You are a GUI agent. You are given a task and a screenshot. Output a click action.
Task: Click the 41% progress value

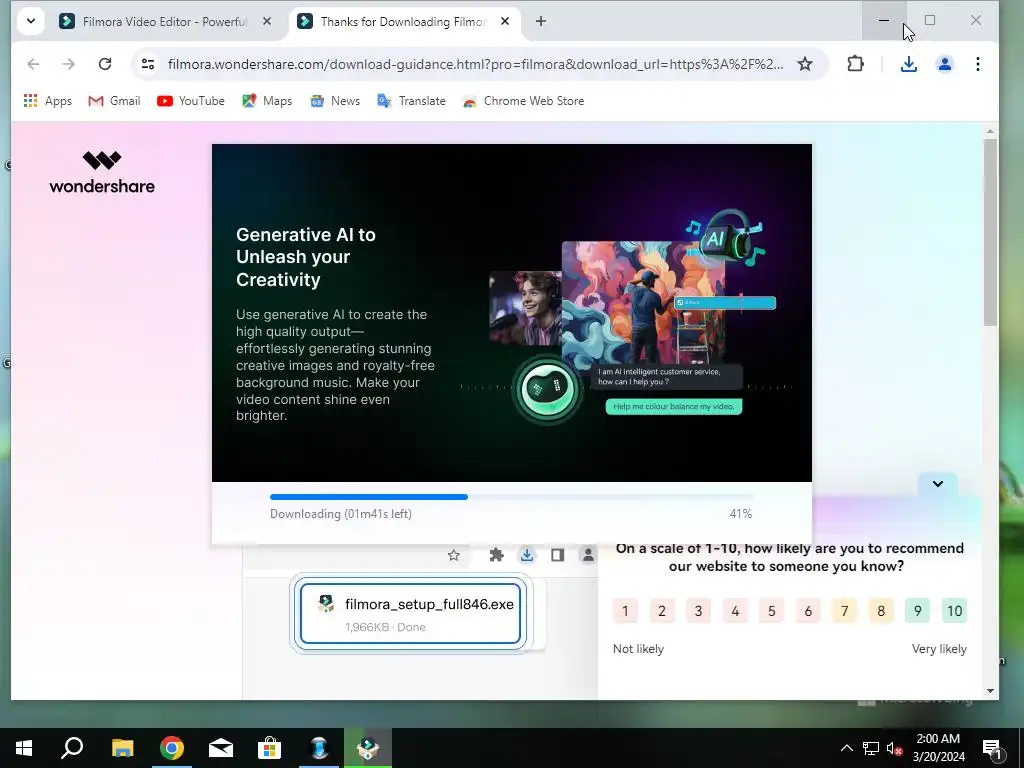741,514
